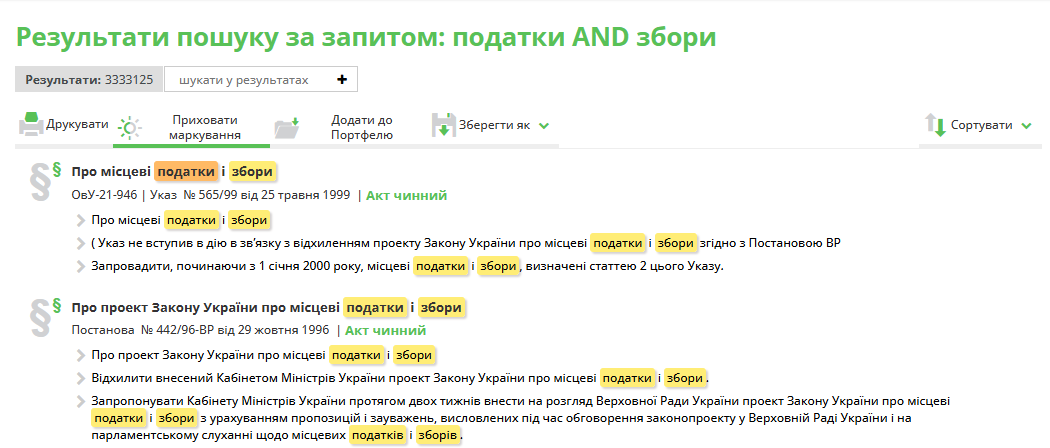Click the printer icon for Друкувати
This screenshot has width=1050, height=448.
point(30,125)
